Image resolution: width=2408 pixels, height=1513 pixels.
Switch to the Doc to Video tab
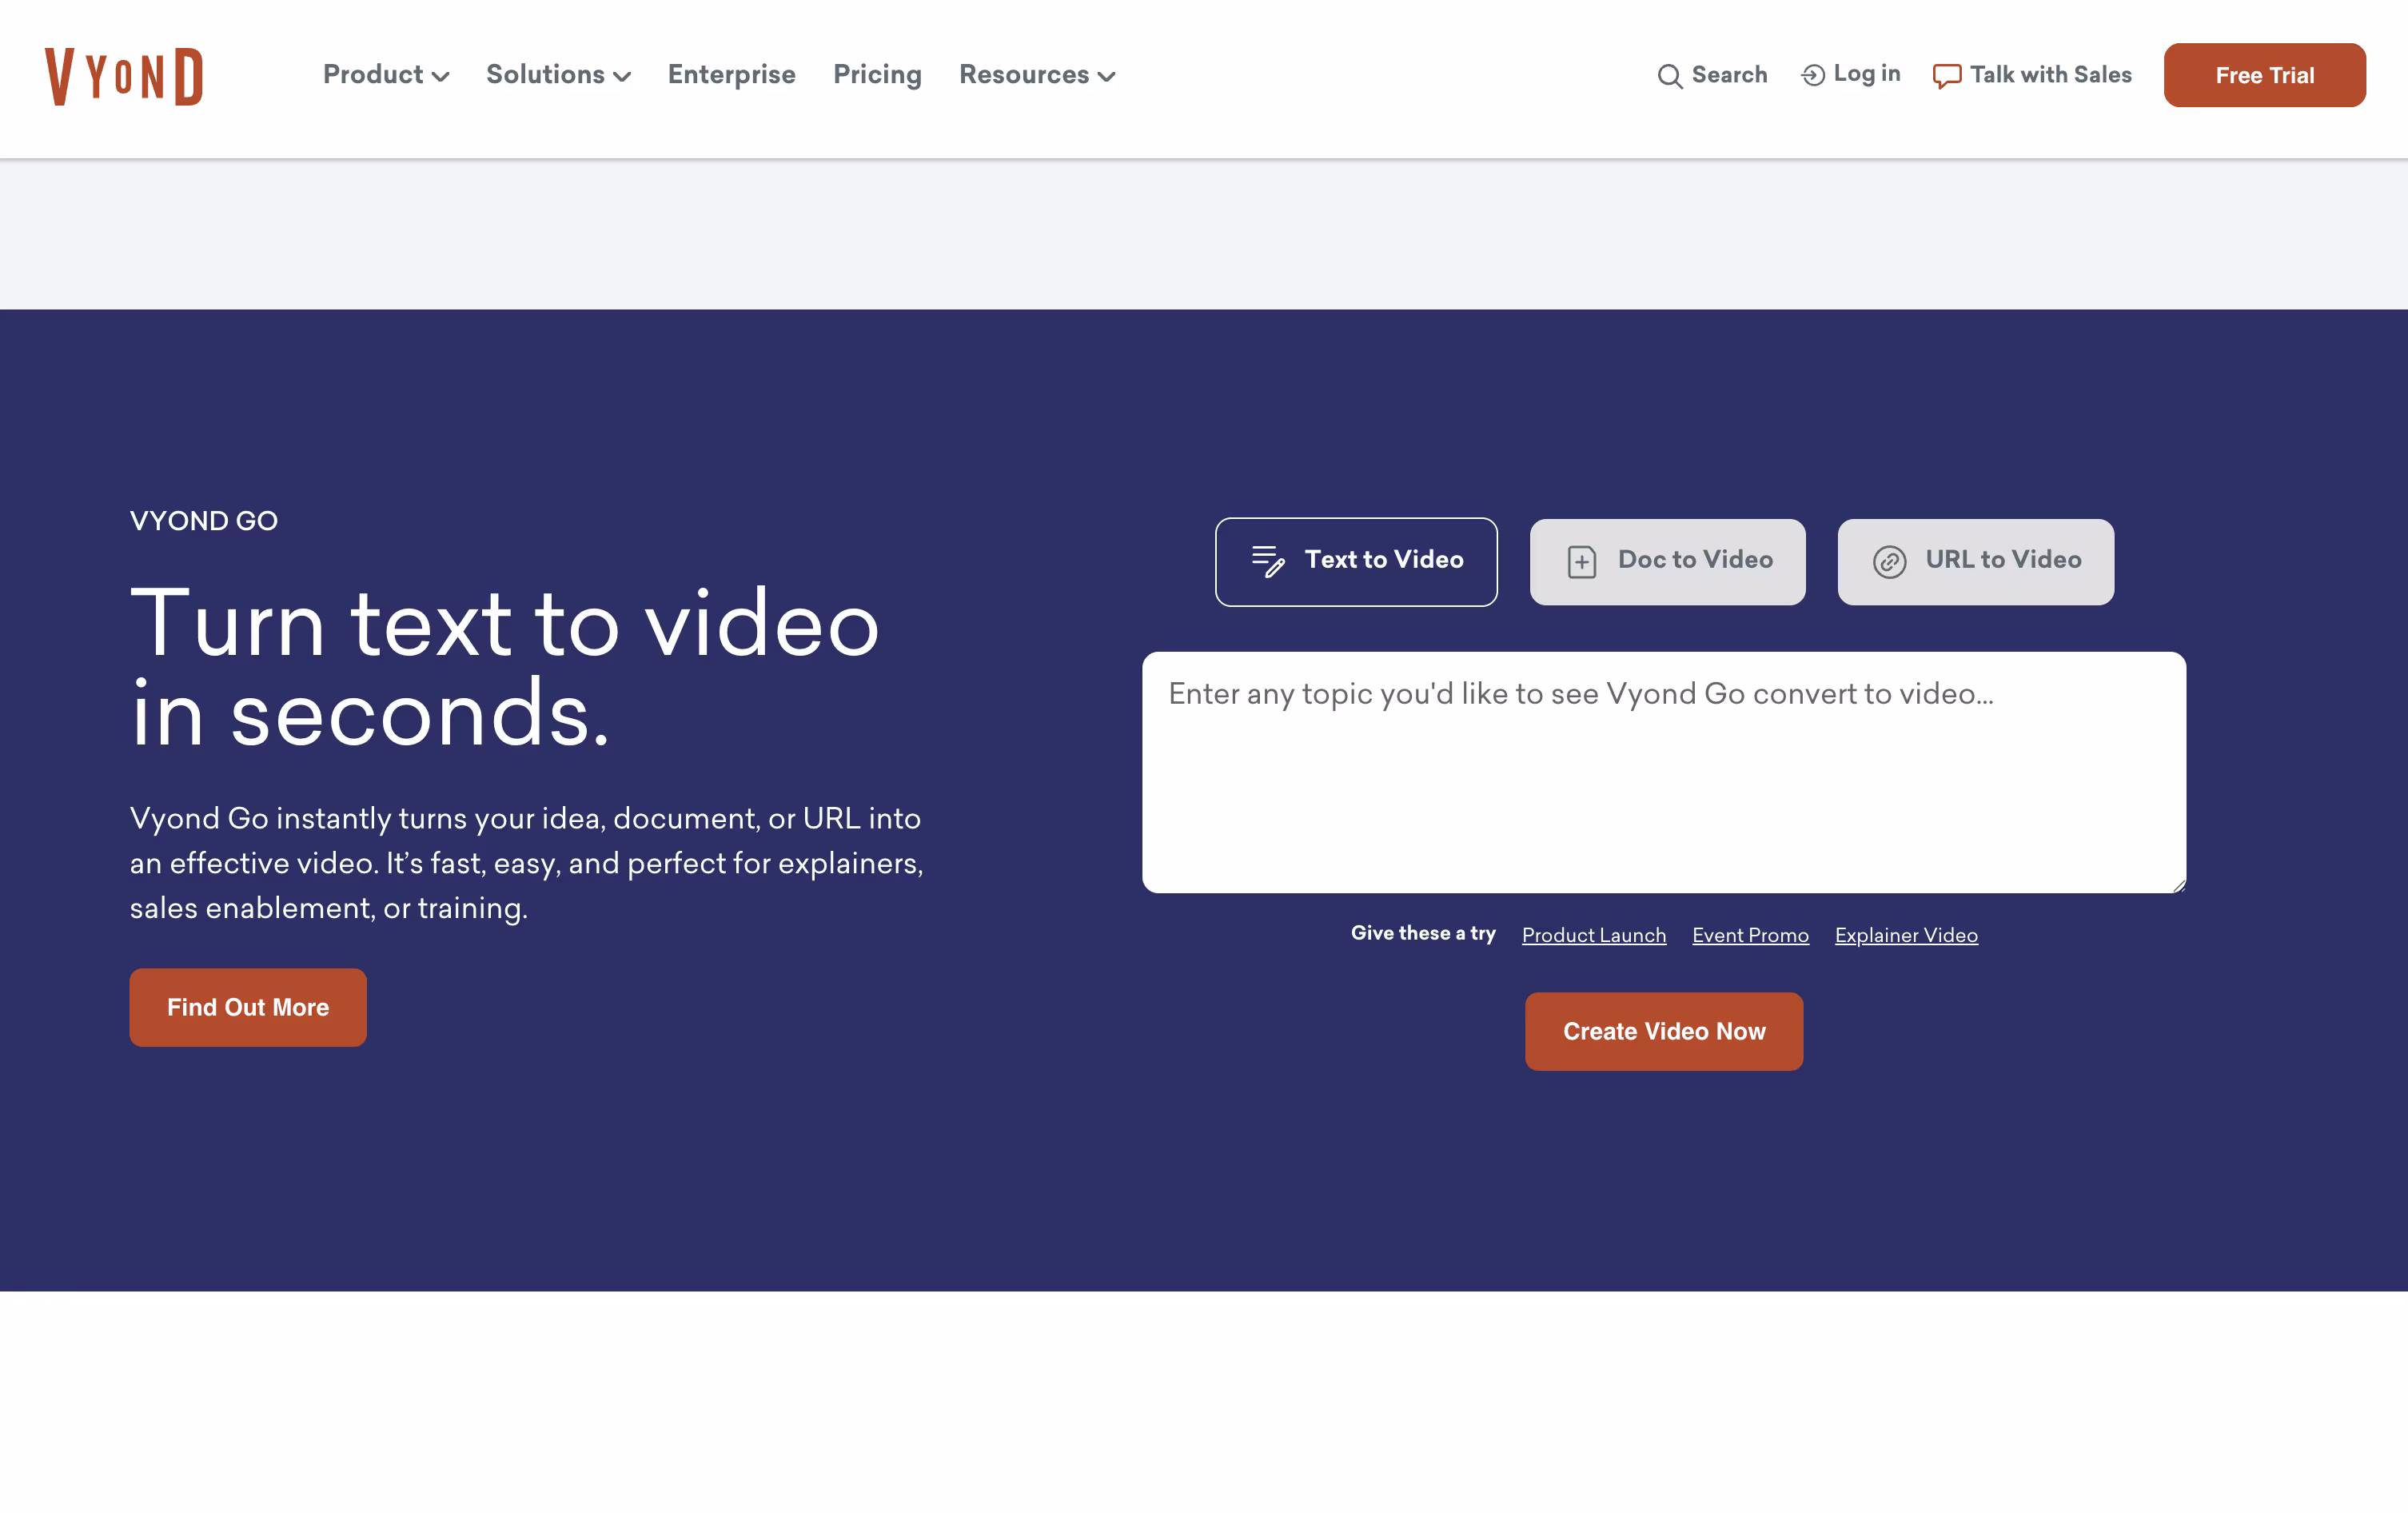point(1667,562)
